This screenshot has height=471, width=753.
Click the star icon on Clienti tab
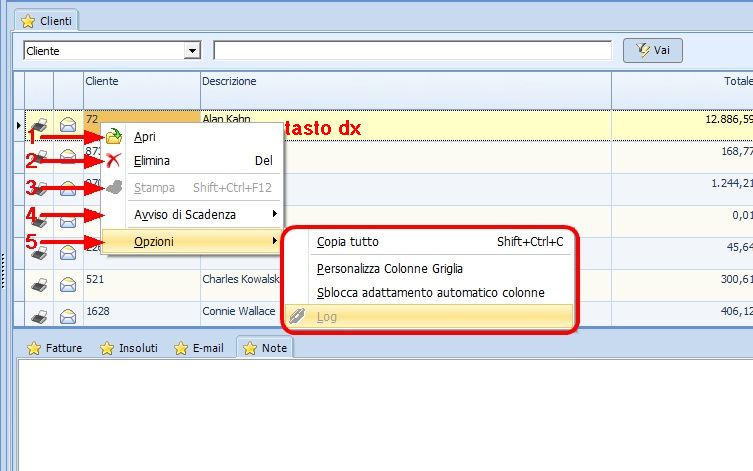pyautogui.click(x=28, y=21)
